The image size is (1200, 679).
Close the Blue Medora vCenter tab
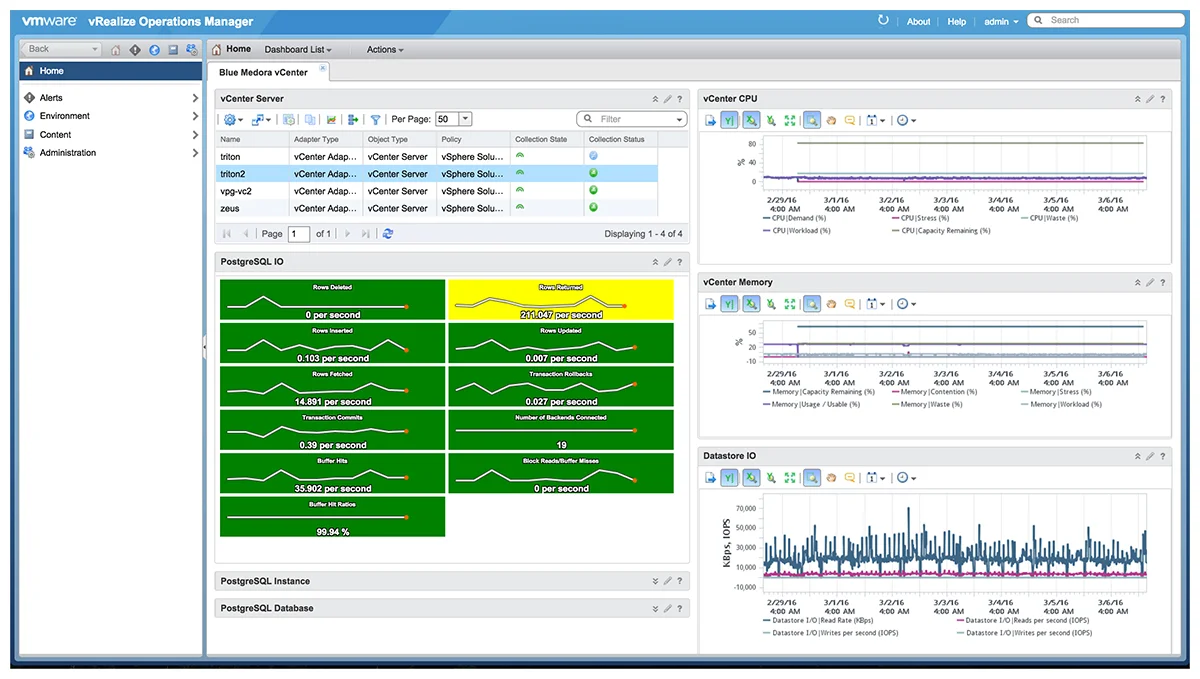point(322,68)
